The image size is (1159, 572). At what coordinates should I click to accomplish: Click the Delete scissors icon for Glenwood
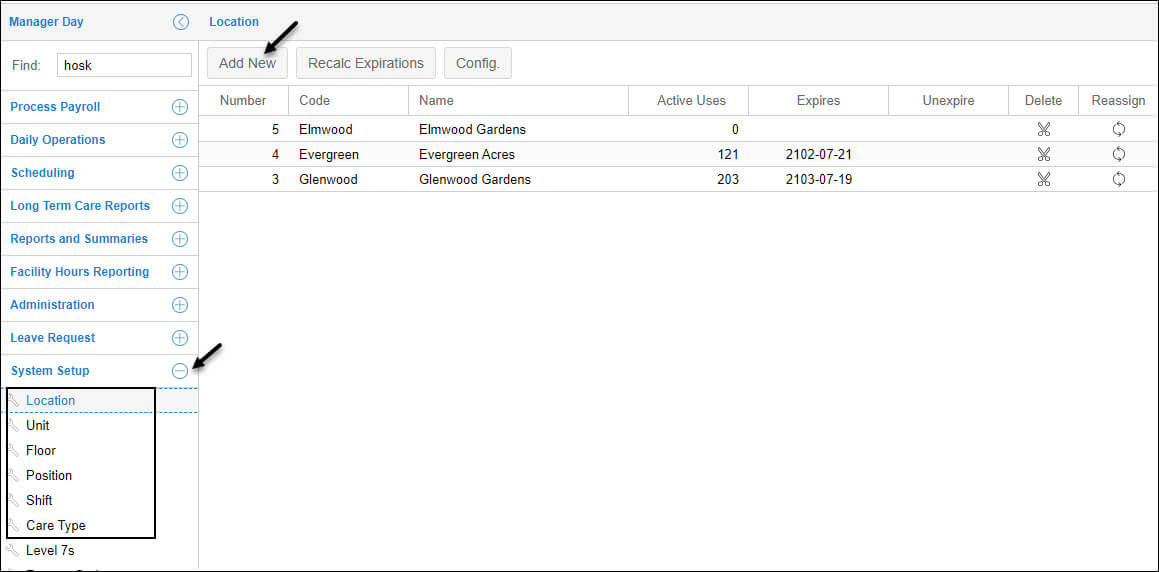point(1043,179)
